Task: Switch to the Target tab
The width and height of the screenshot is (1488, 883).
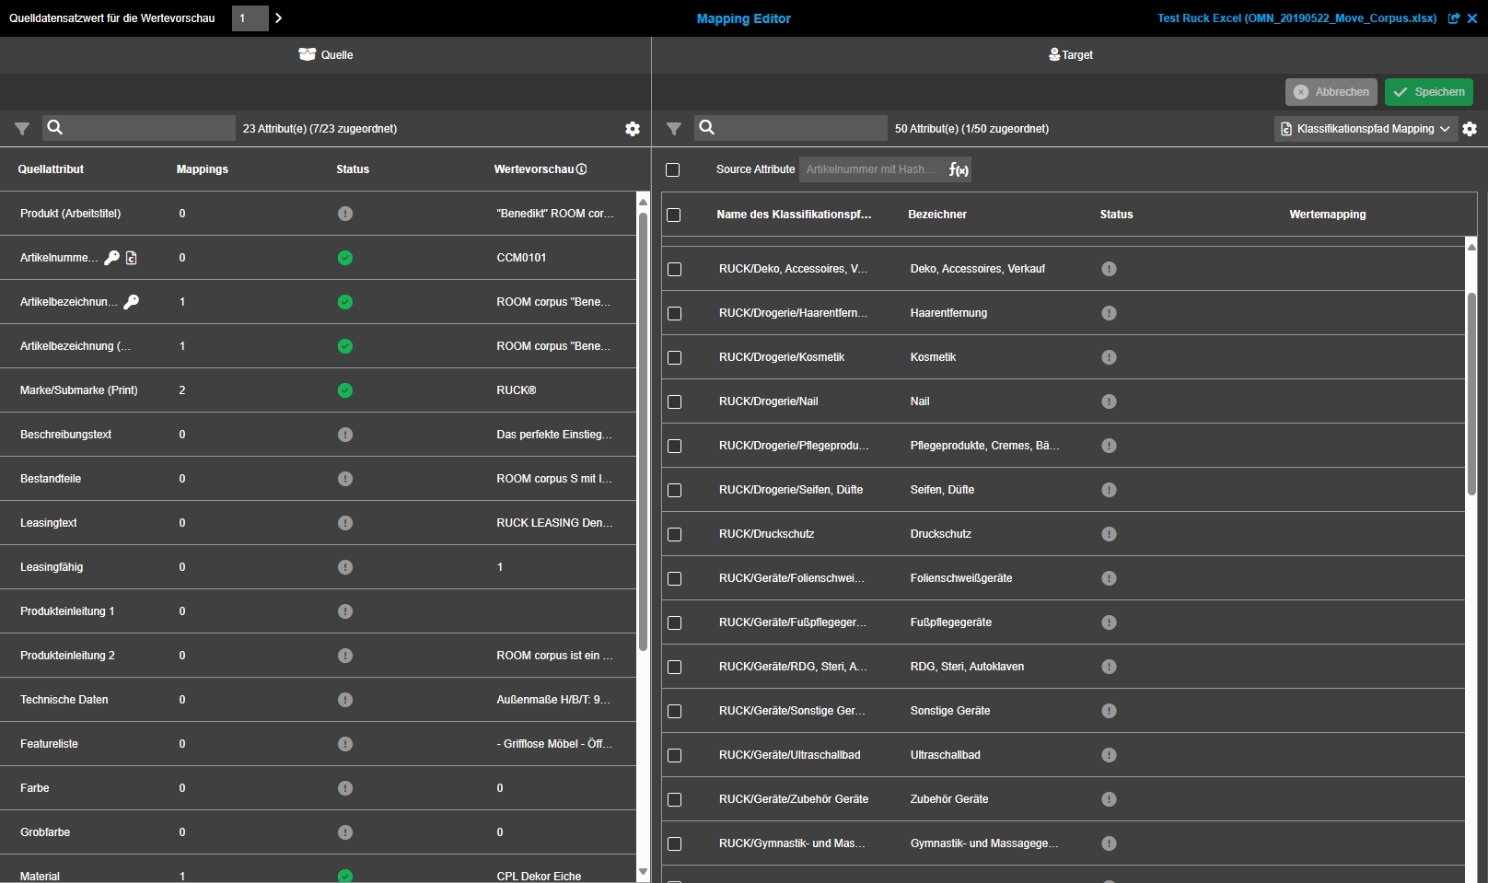Action: tap(1070, 55)
